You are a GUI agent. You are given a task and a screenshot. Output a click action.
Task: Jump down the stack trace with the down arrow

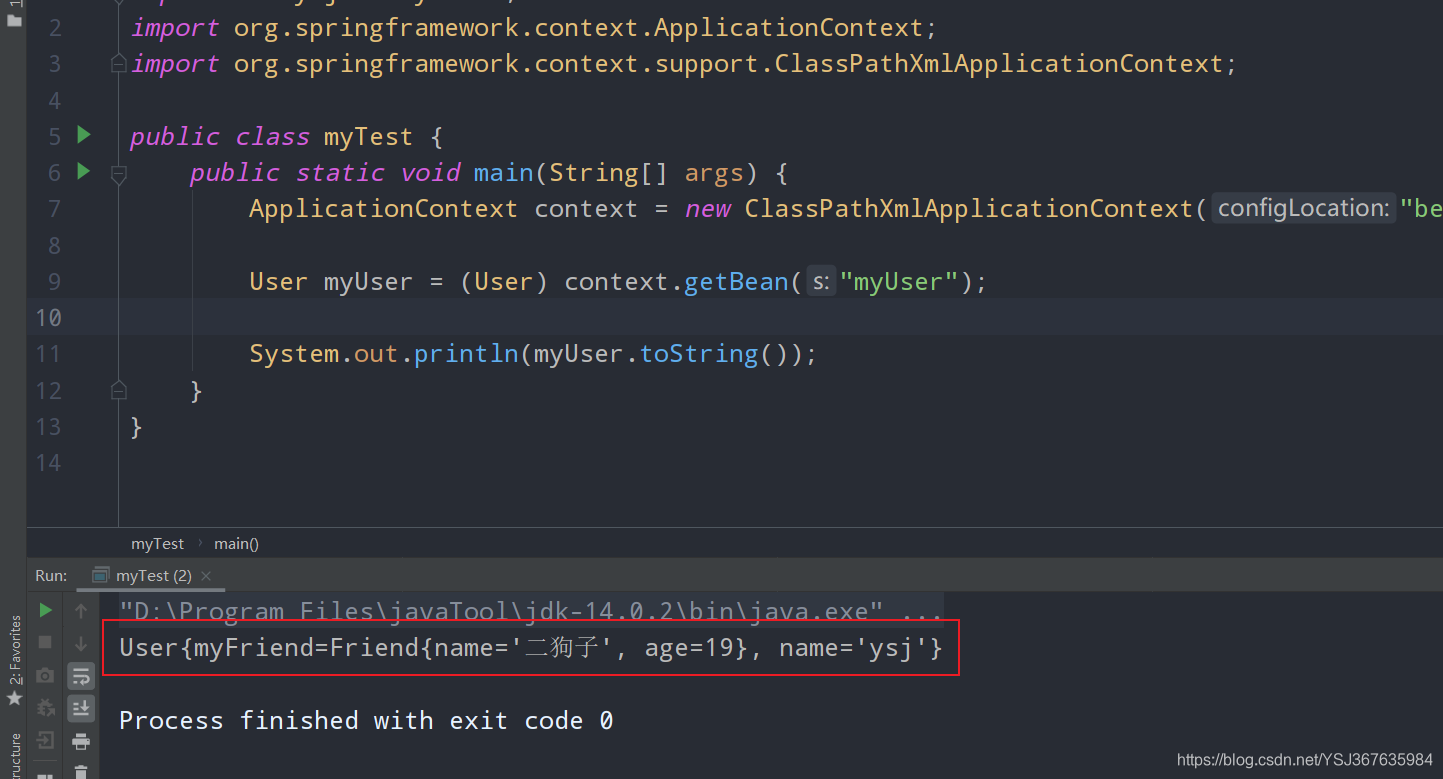81,642
